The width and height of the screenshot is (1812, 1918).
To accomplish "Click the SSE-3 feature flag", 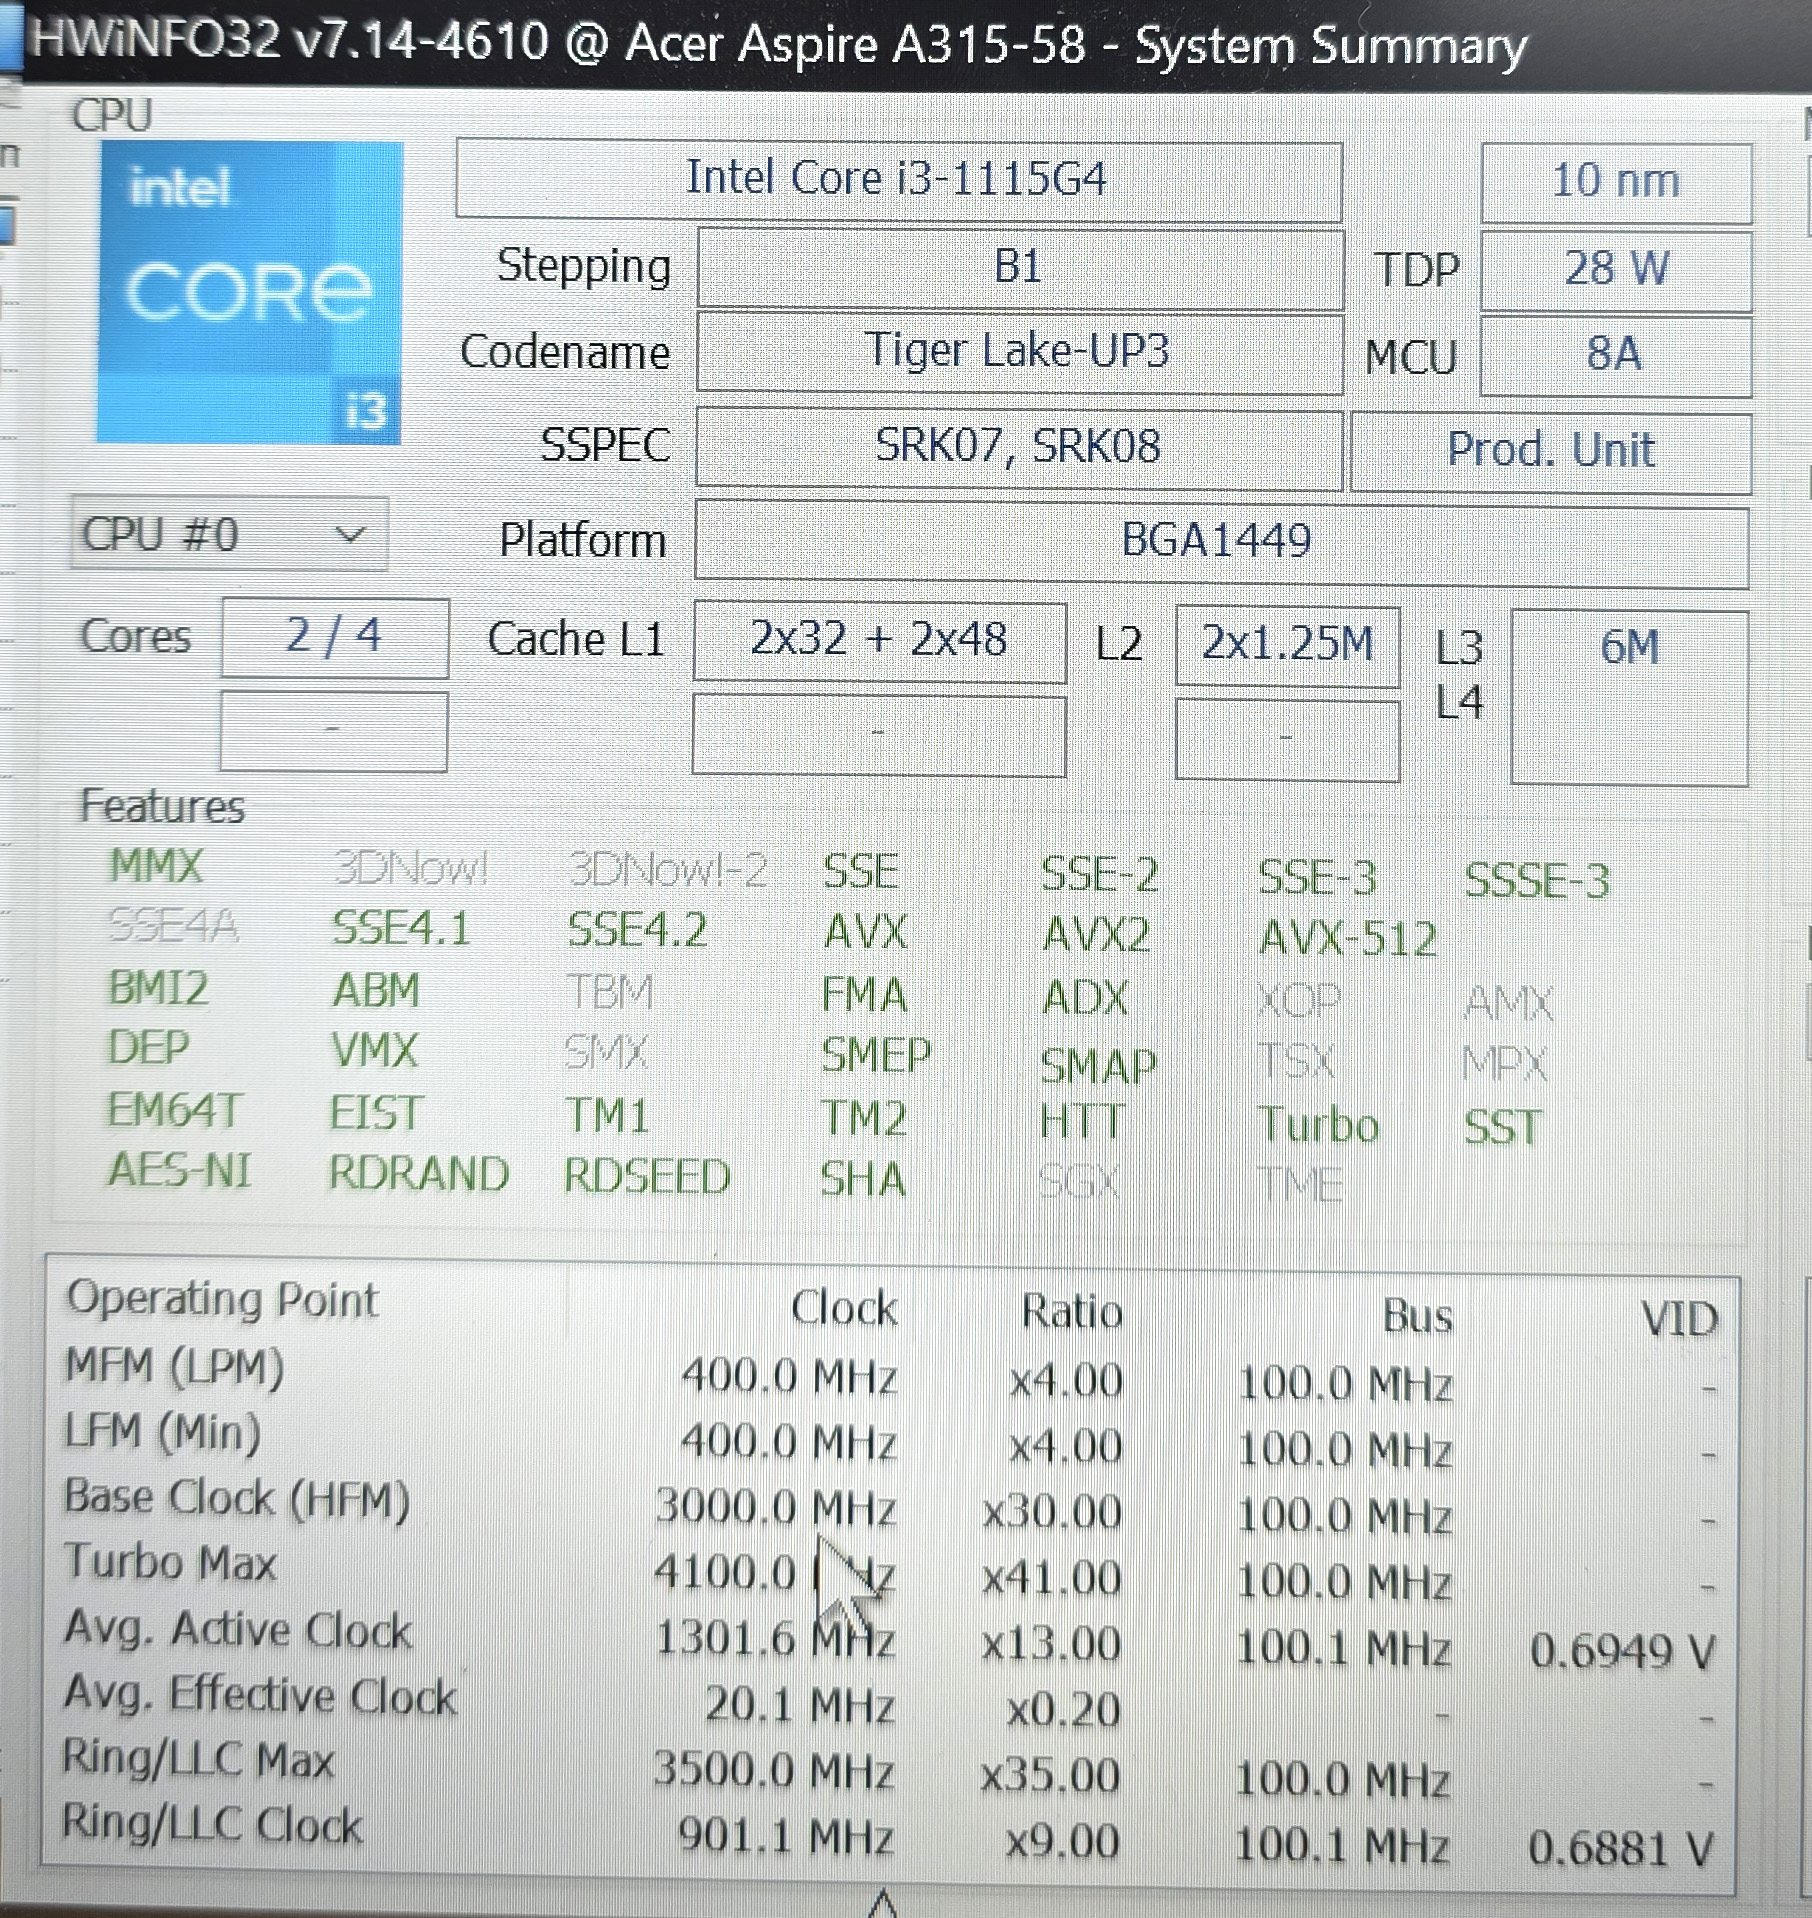I will pos(1317,878).
